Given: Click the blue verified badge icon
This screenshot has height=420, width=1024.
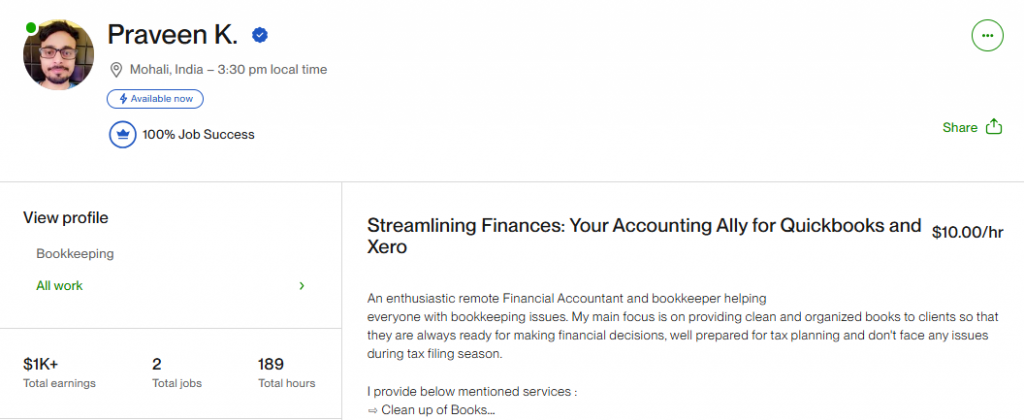Looking at the screenshot, I should (x=260, y=35).
